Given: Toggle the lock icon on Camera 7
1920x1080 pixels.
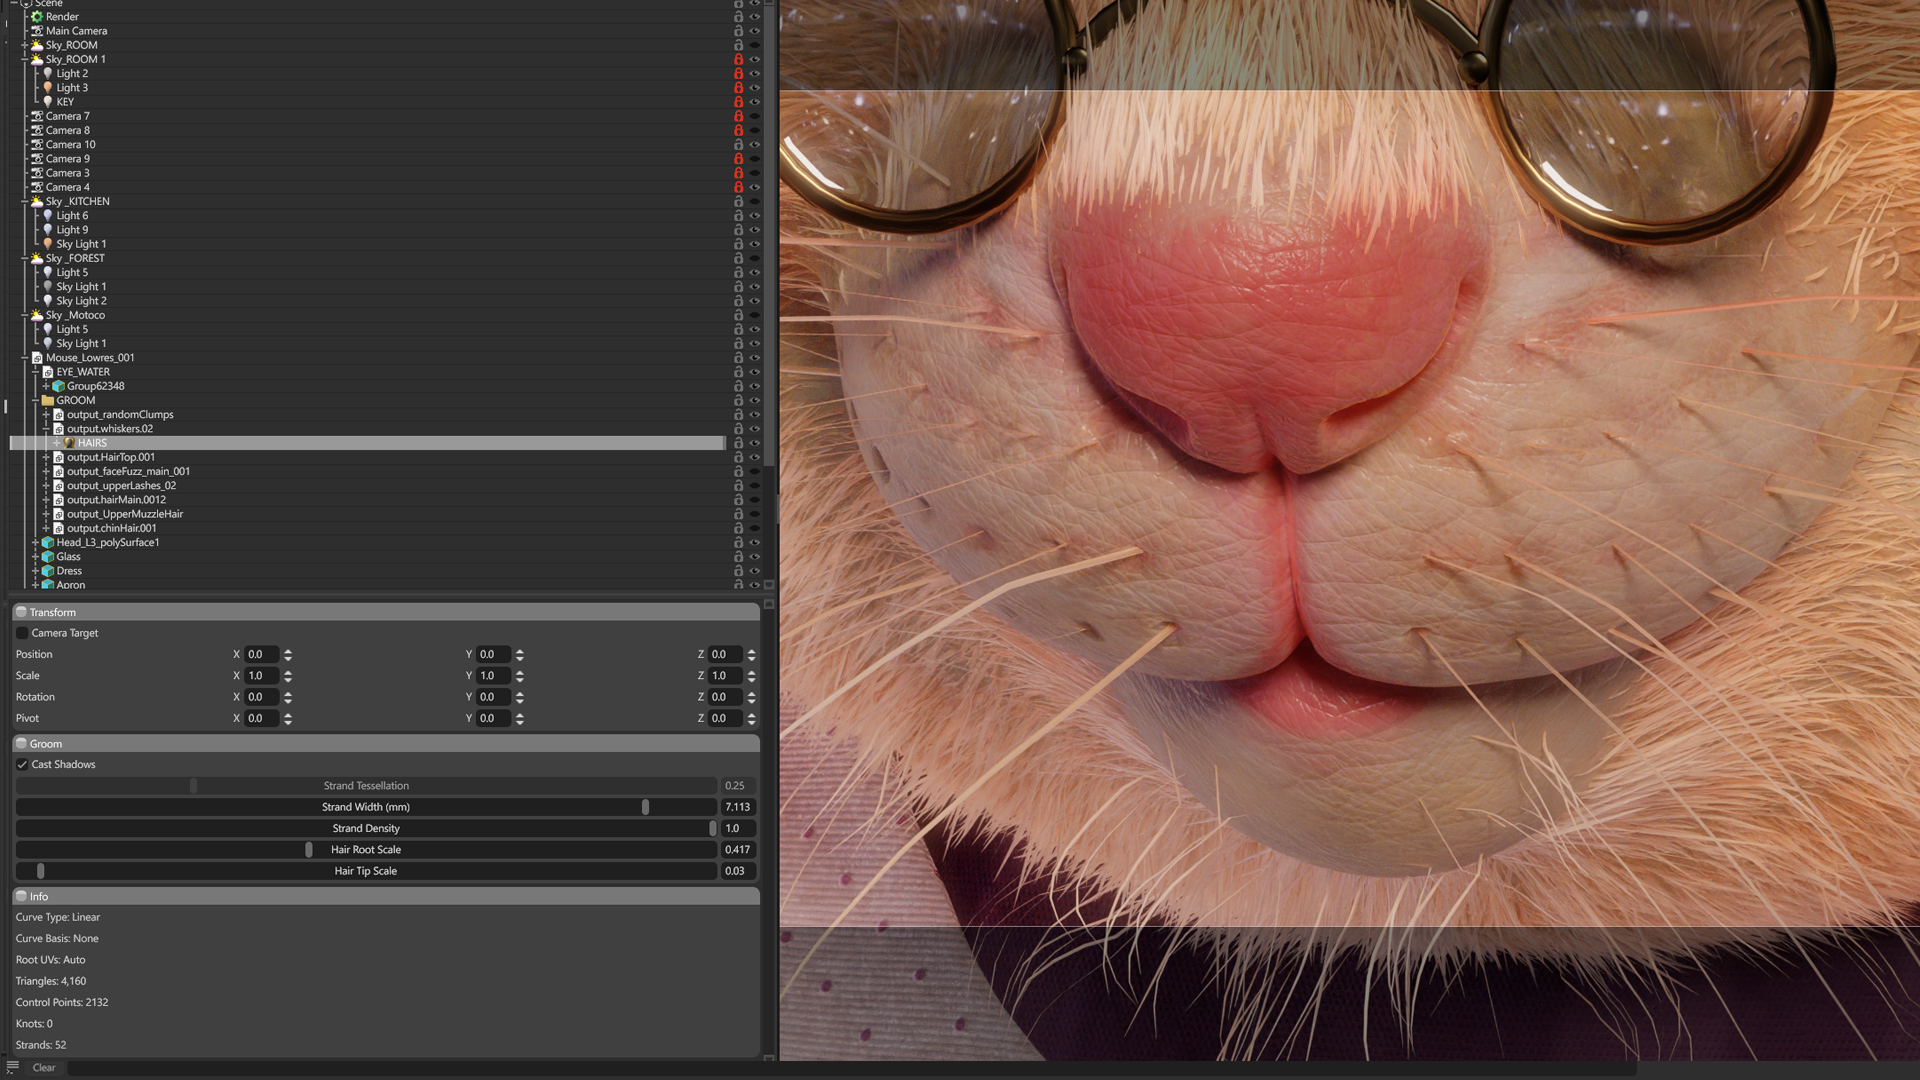Looking at the screenshot, I should (x=739, y=117).
